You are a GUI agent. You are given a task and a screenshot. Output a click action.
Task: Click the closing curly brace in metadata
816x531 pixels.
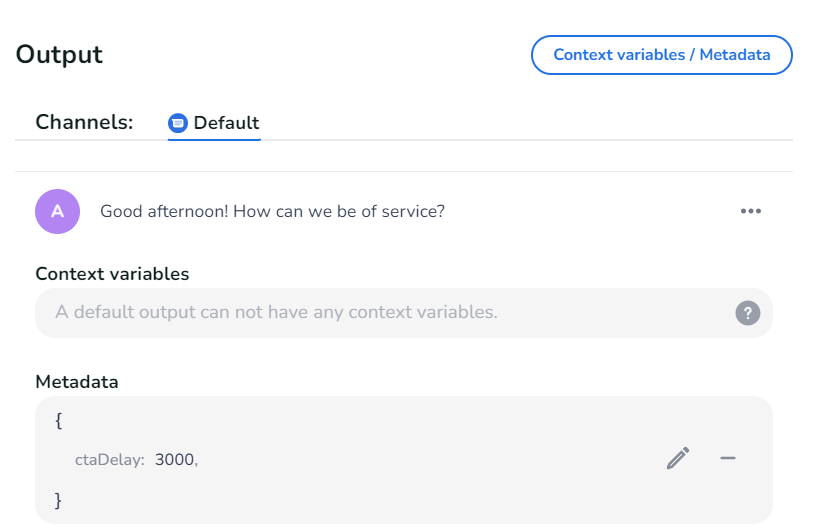click(x=59, y=499)
